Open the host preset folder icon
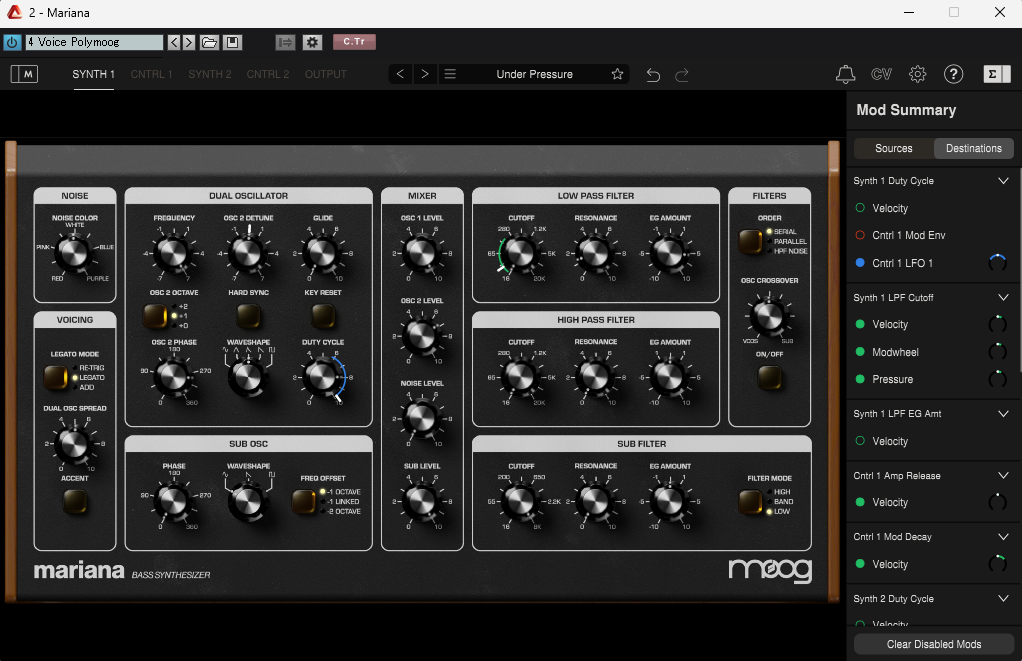 click(209, 42)
